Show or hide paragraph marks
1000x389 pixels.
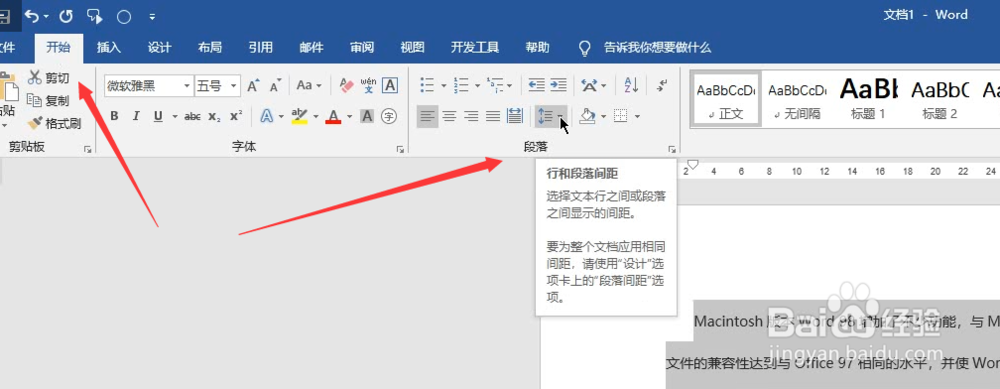click(662, 85)
